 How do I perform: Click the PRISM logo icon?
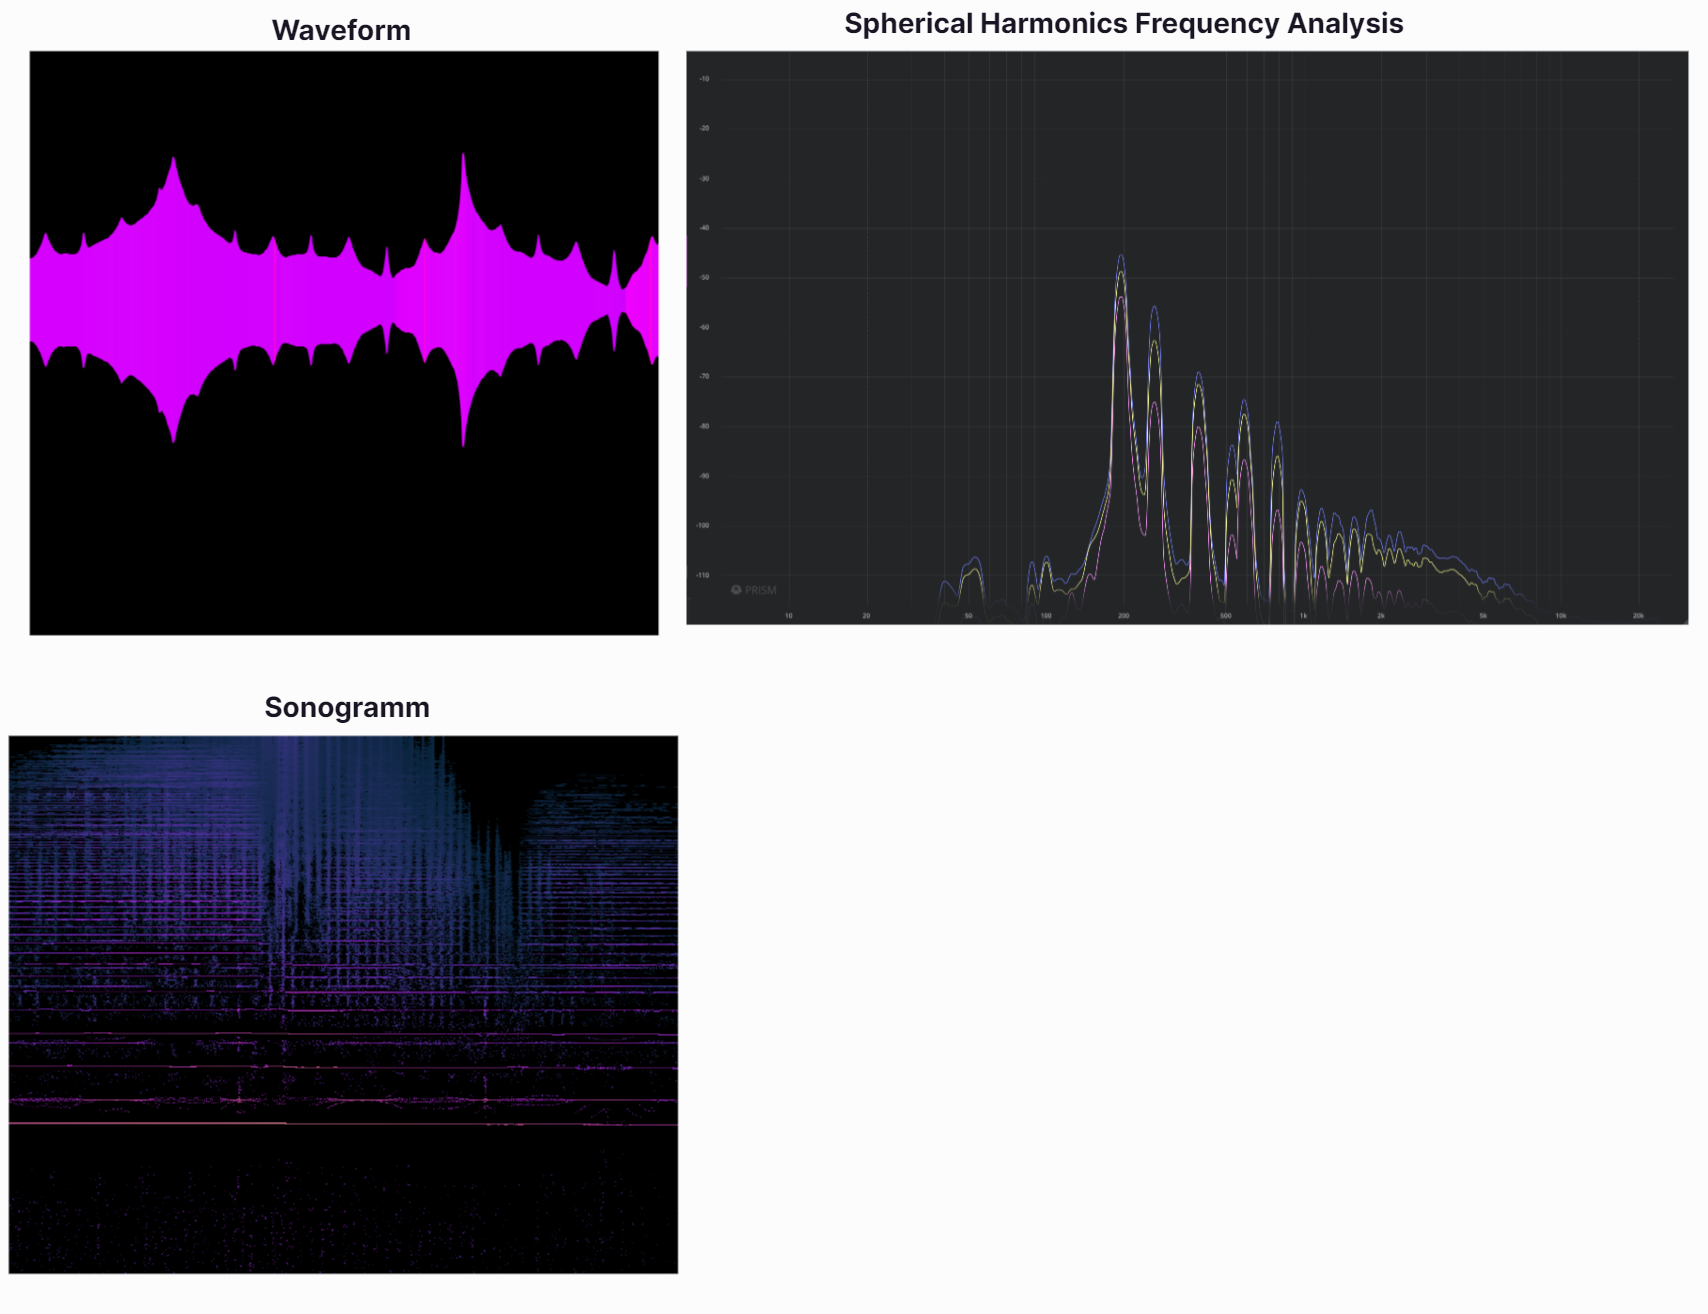coord(736,590)
